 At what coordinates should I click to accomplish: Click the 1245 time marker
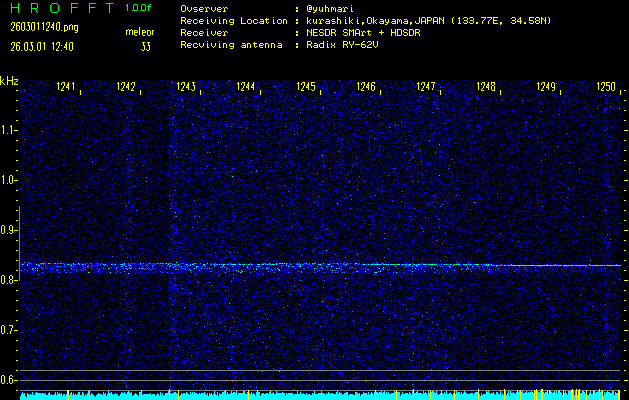click(x=306, y=87)
